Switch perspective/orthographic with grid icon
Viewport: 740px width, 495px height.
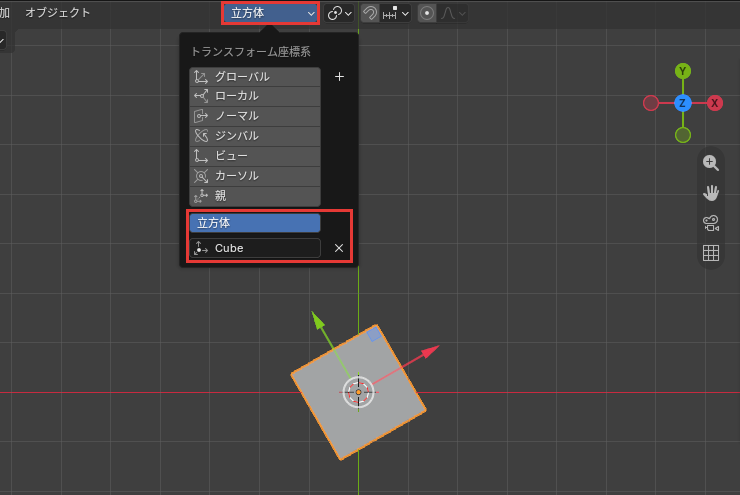click(711, 253)
